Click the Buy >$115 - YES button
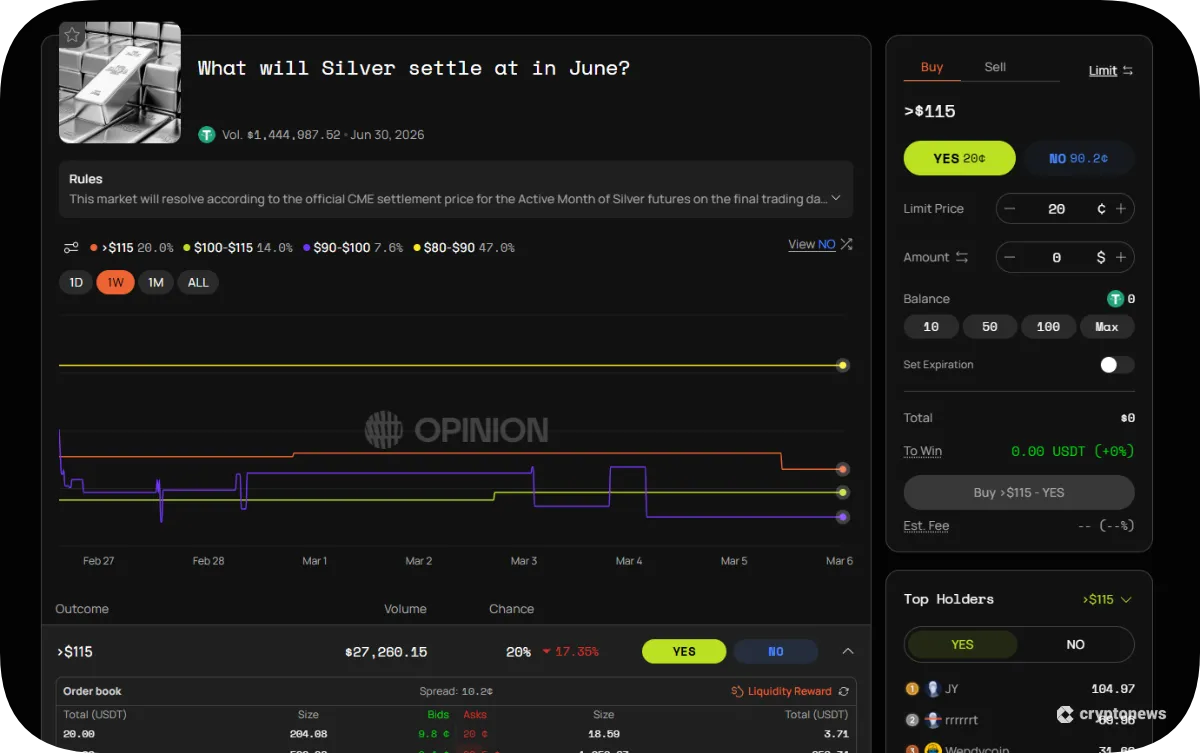 1019,492
